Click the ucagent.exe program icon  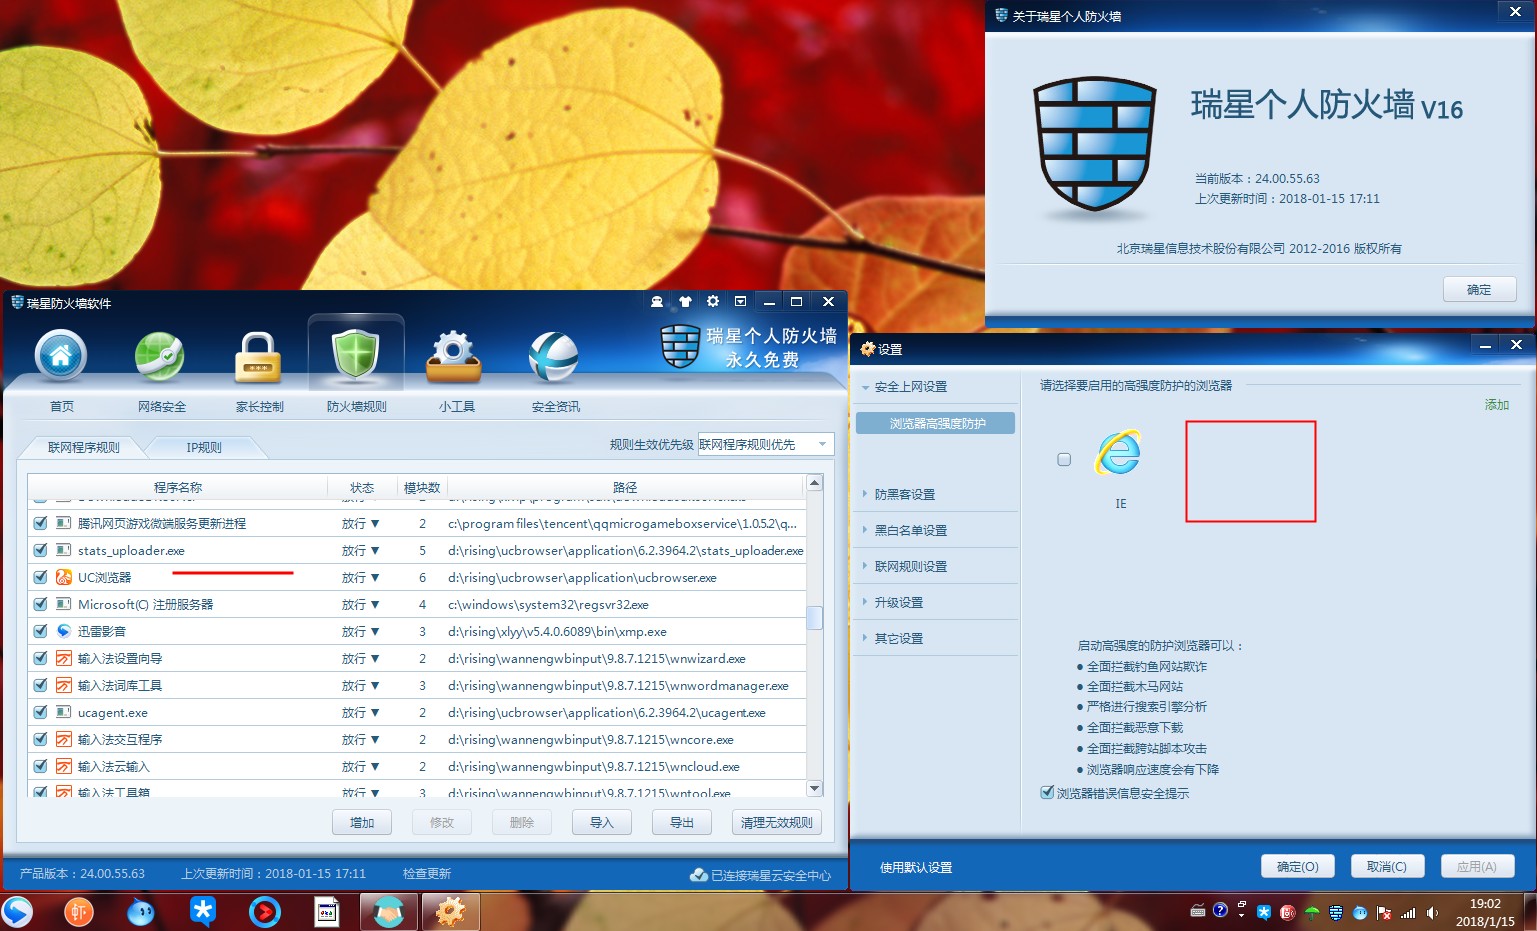[x=64, y=712]
